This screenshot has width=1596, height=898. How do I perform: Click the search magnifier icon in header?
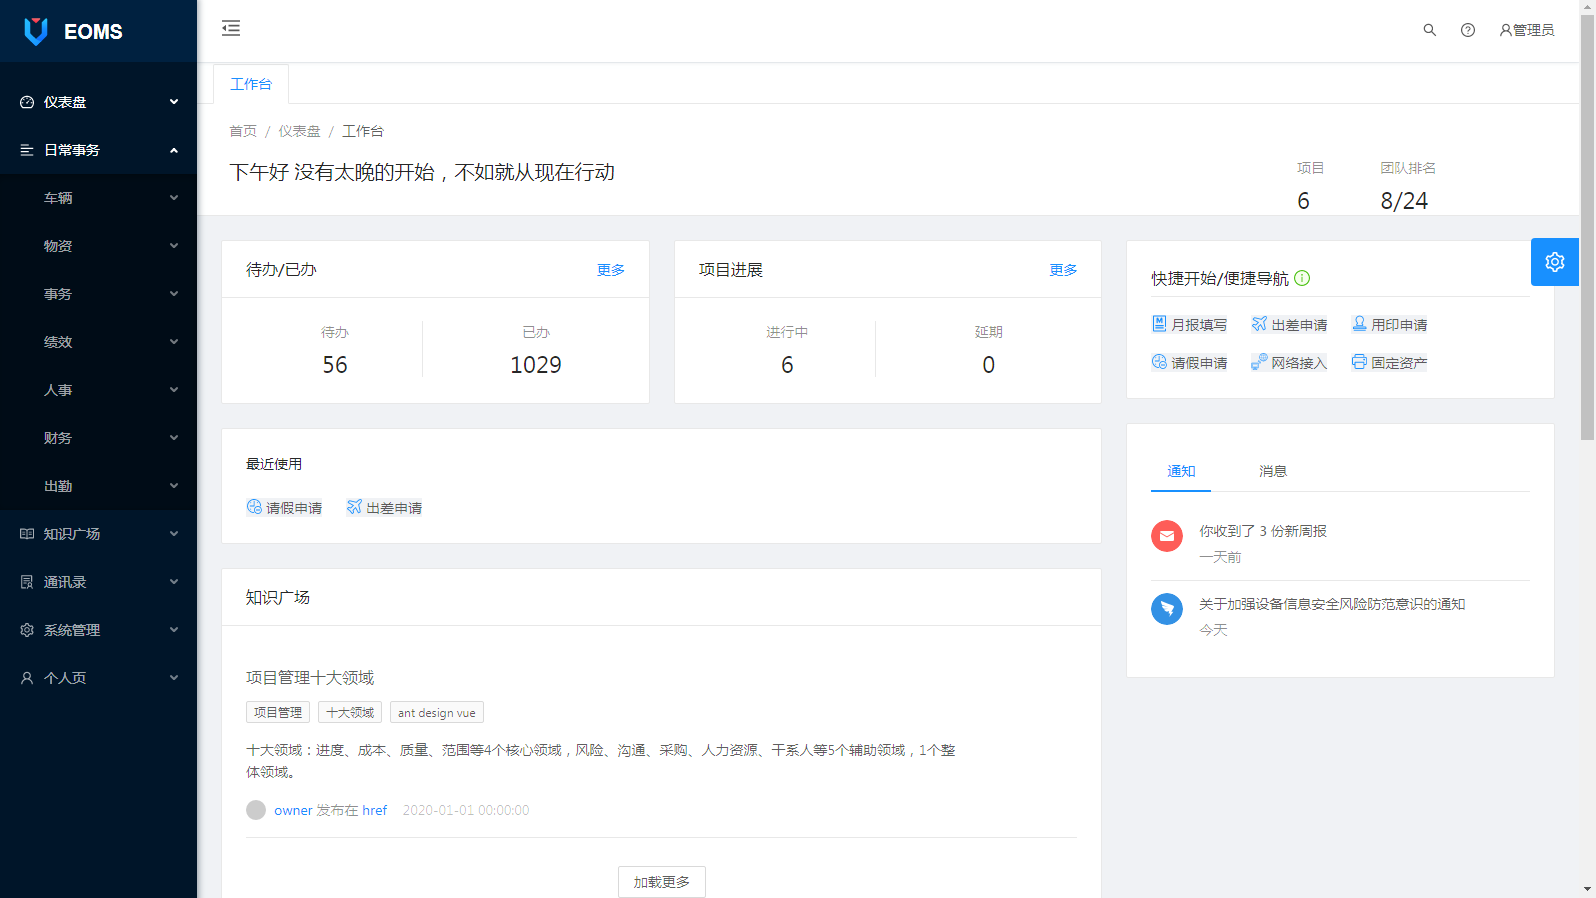point(1429,30)
